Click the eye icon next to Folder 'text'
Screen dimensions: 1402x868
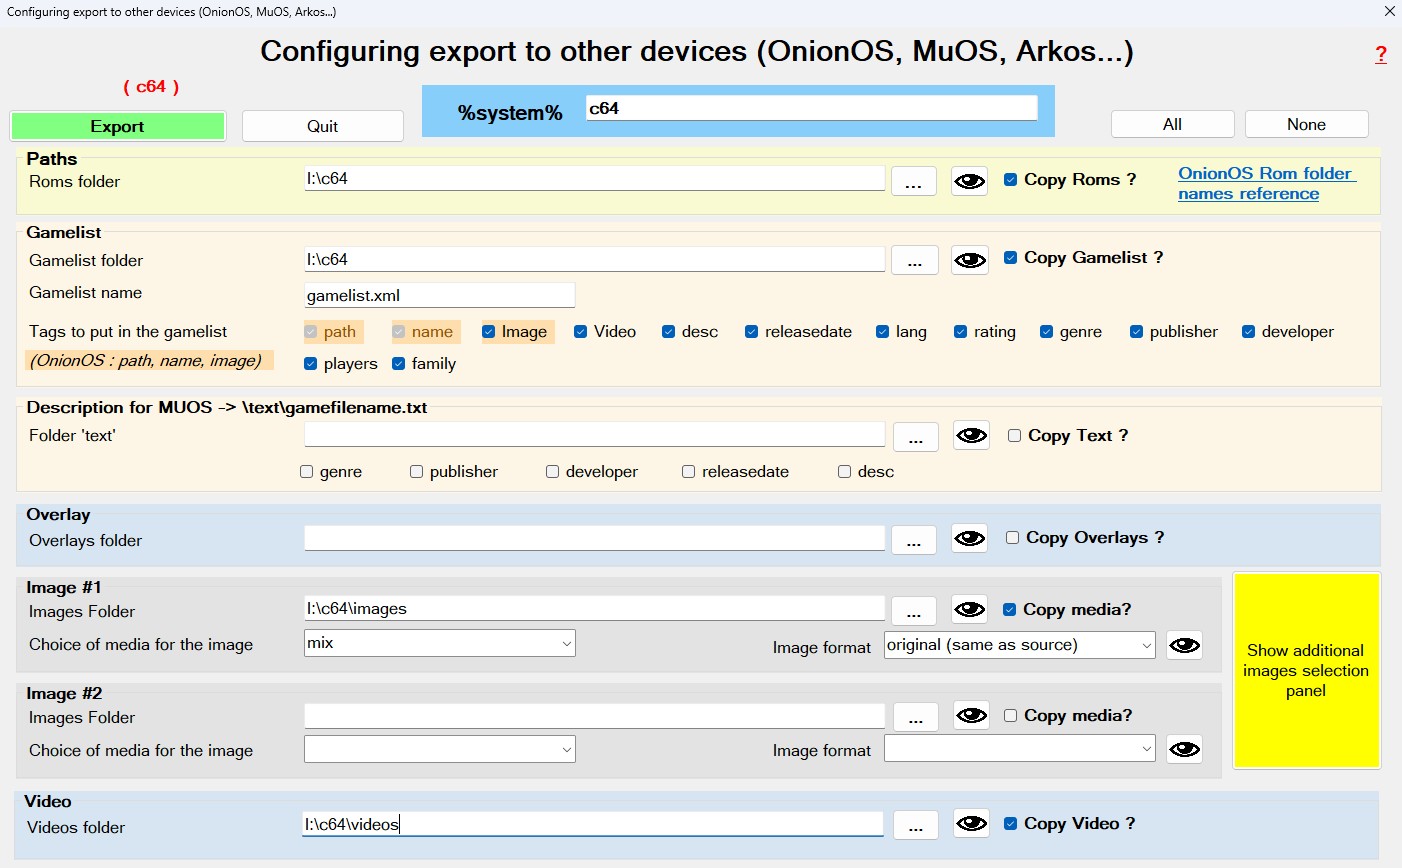click(970, 436)
